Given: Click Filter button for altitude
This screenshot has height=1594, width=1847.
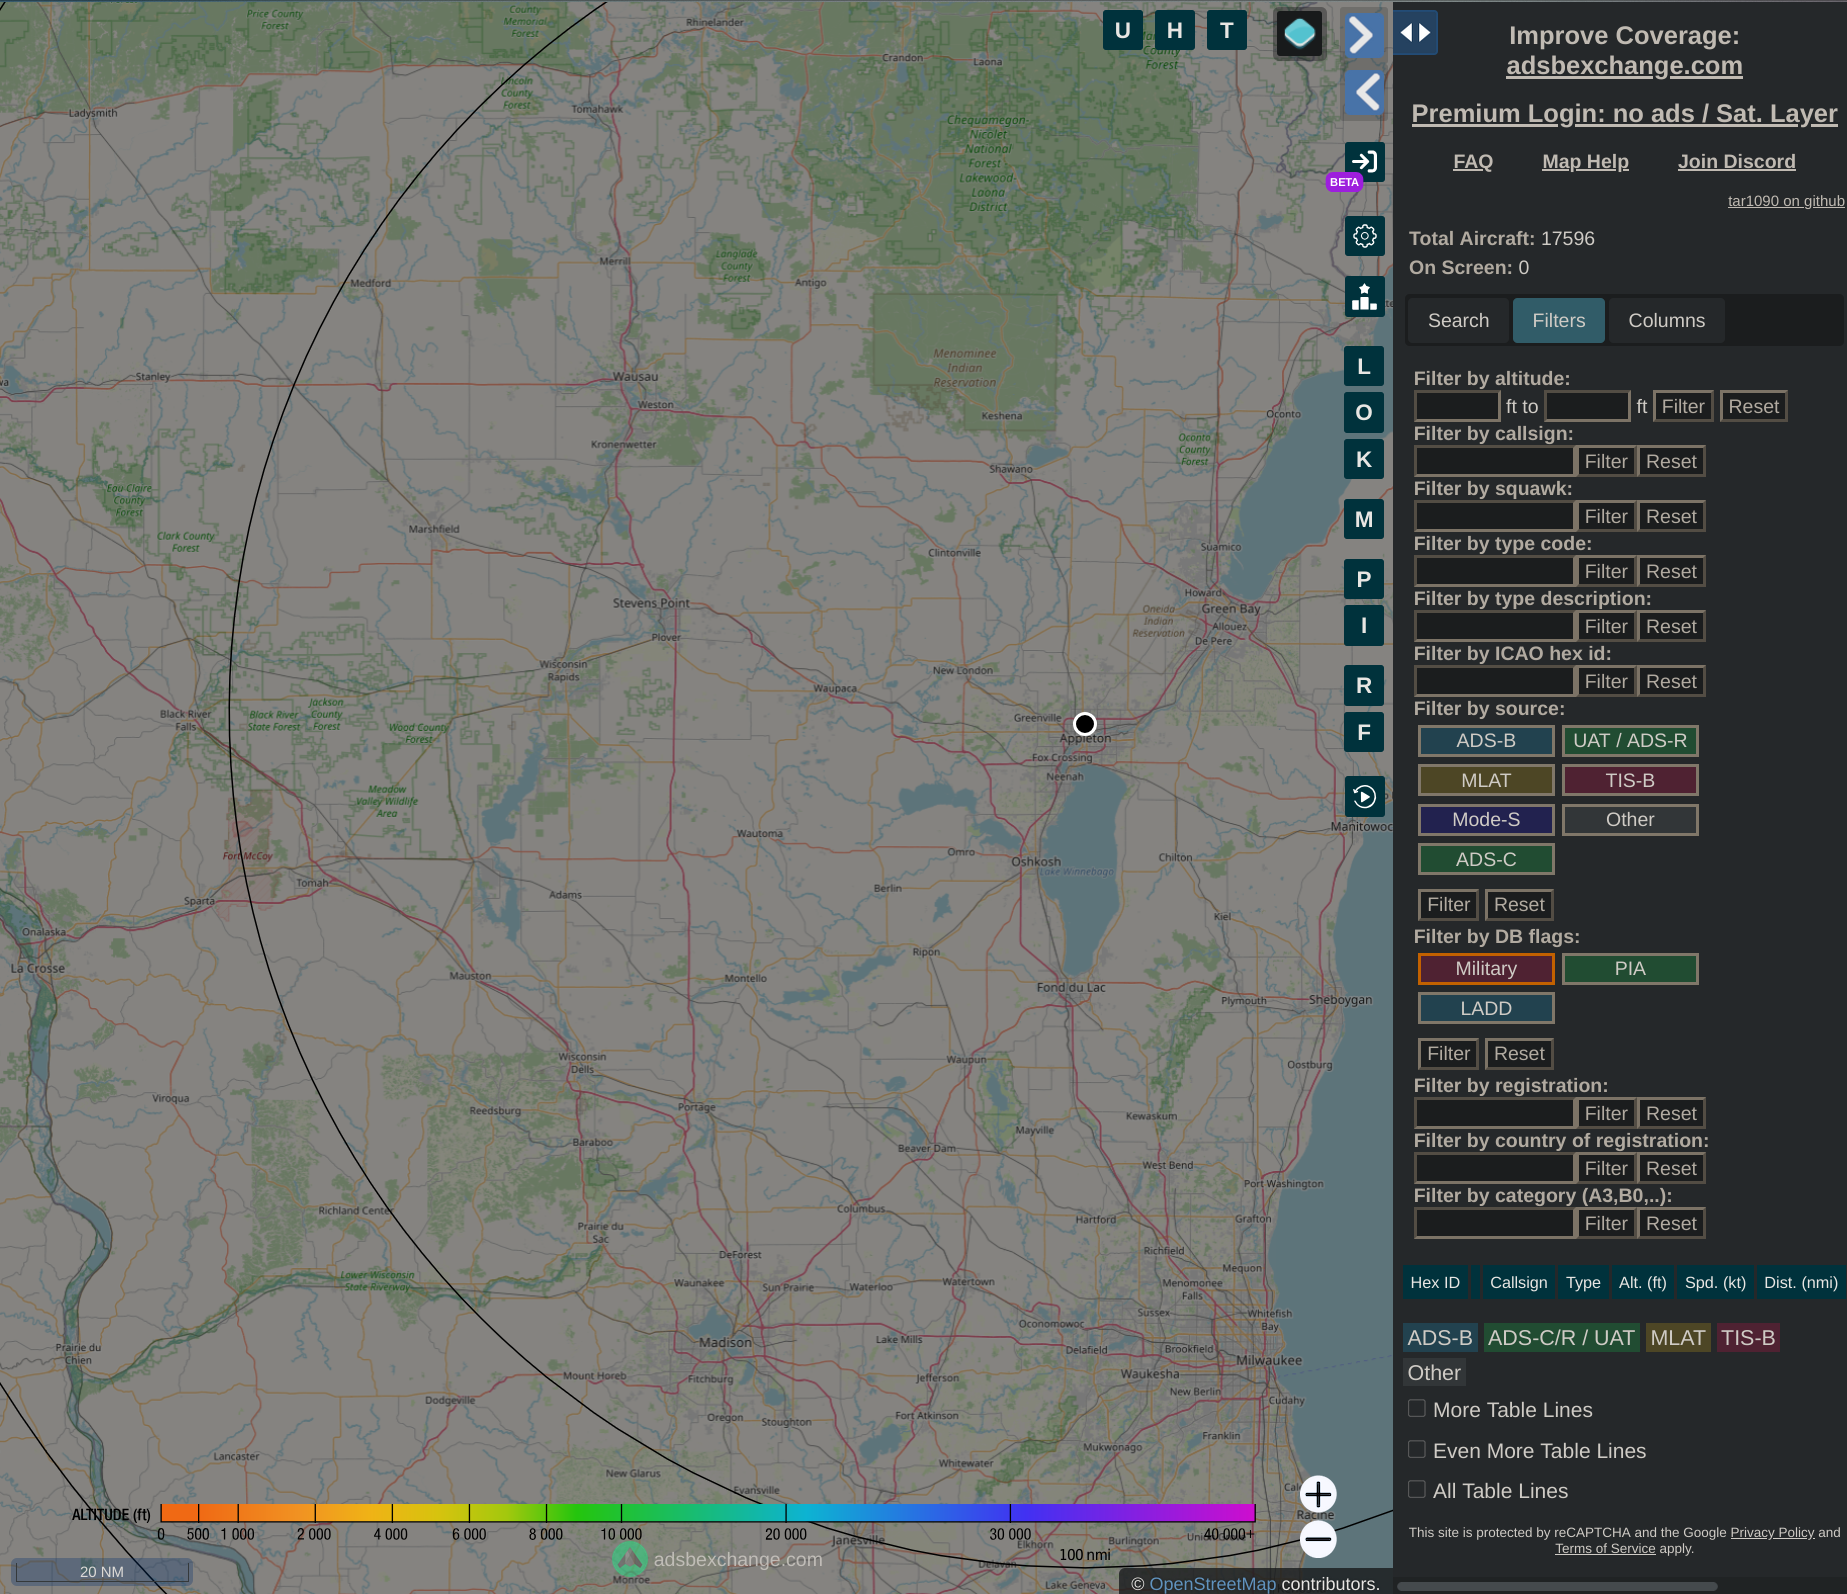Looking at the screenshot, I should 1683,406.
